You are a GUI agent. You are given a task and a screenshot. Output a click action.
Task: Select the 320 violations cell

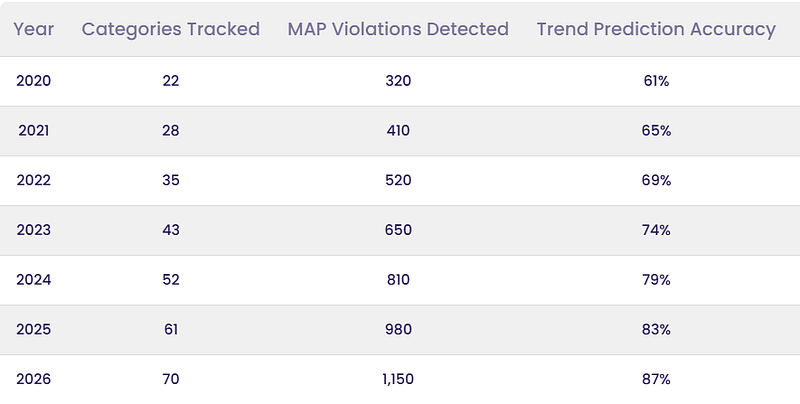(x=398, y=81)
